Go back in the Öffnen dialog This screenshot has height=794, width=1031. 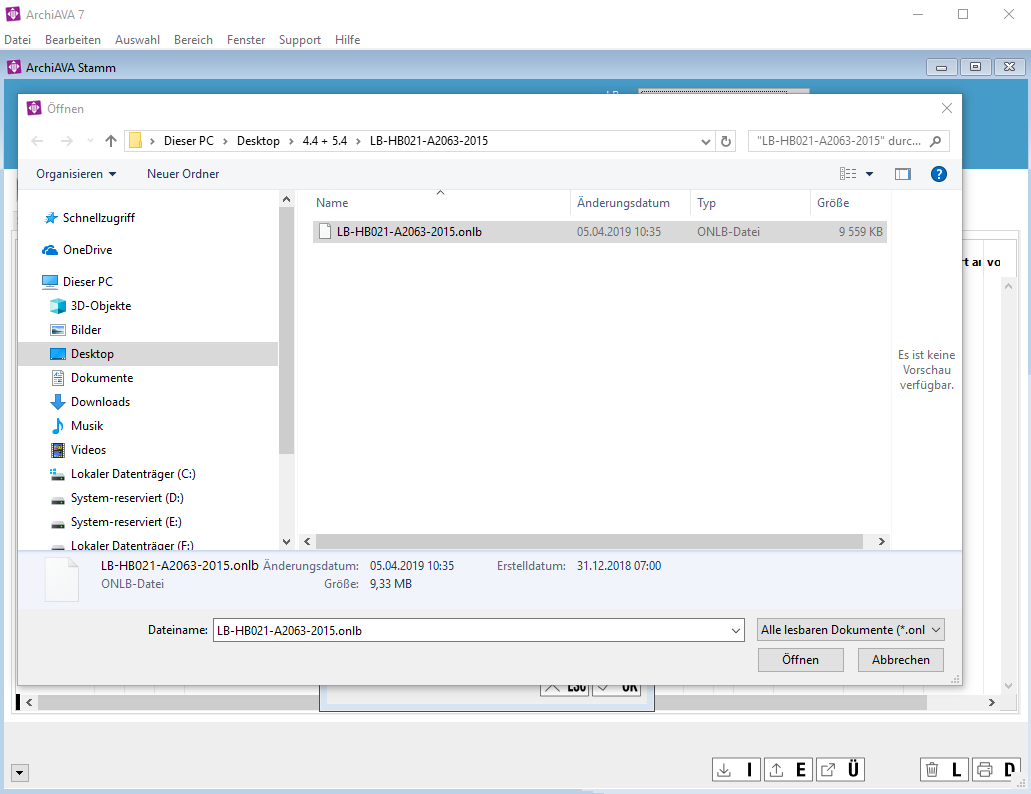pos(37,141)
